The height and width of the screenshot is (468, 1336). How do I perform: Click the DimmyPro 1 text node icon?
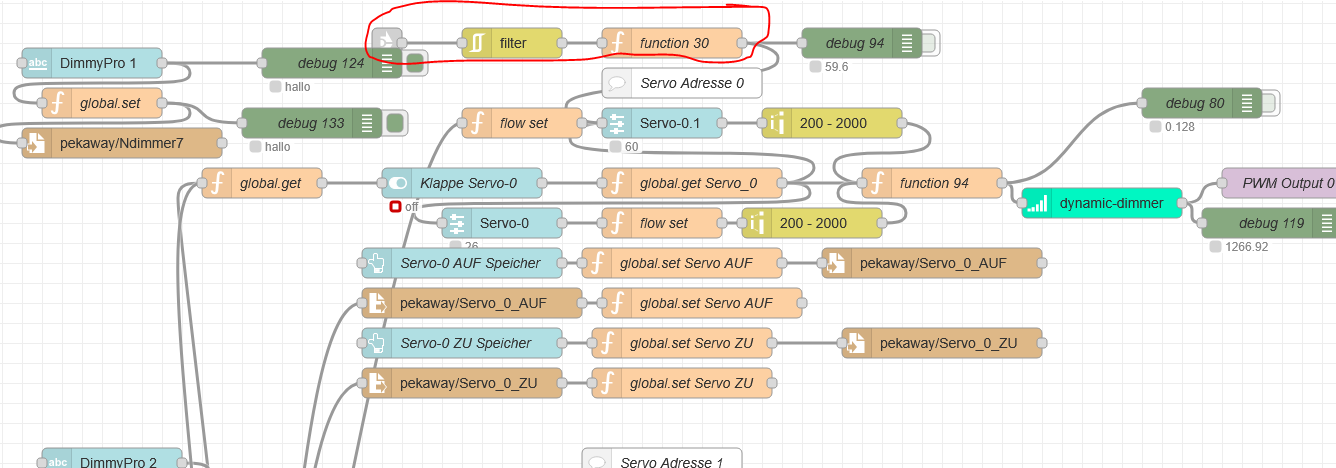[x=37, y=63]
